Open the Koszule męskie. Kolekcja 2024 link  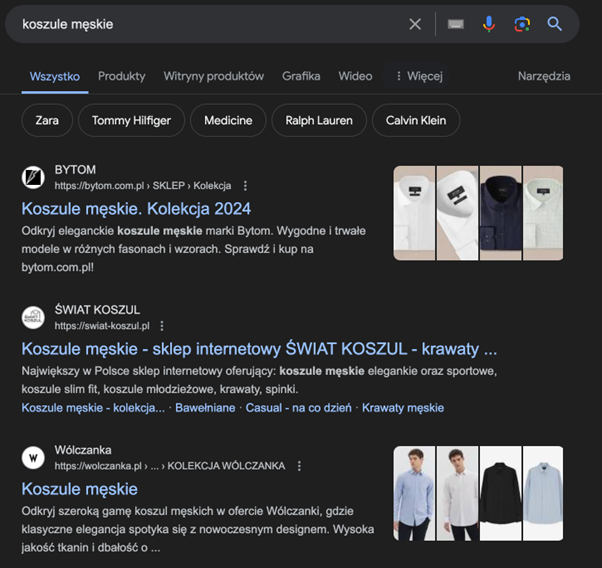136,209
